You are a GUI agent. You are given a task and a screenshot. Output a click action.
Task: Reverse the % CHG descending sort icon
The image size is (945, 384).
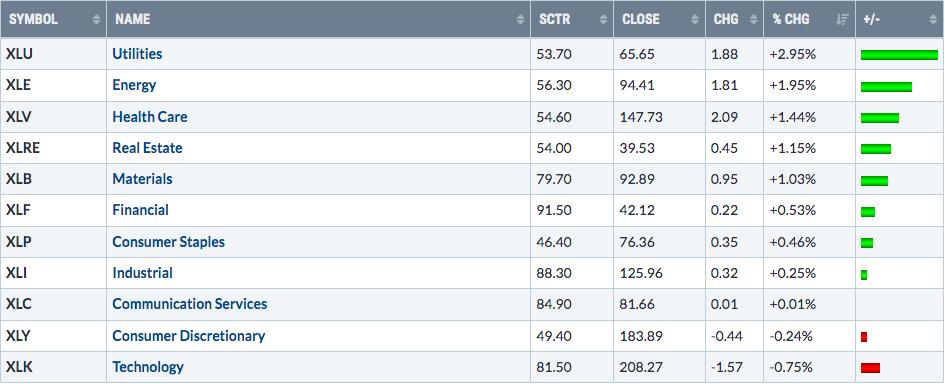click(x=843, y=19)
